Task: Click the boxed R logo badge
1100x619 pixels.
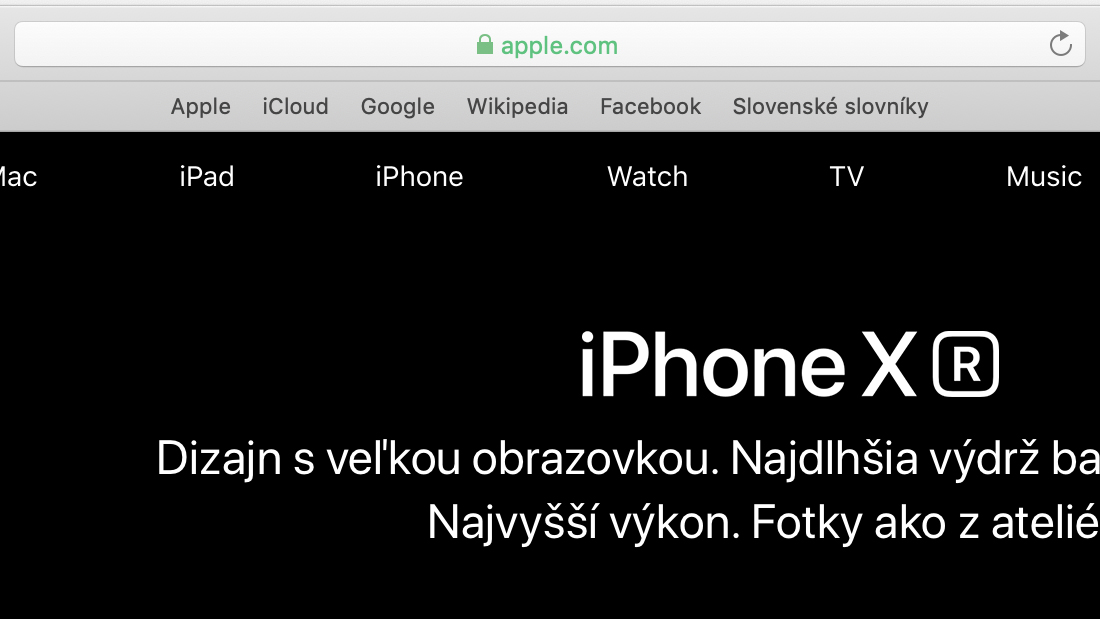Action: (x=965, y=364)
